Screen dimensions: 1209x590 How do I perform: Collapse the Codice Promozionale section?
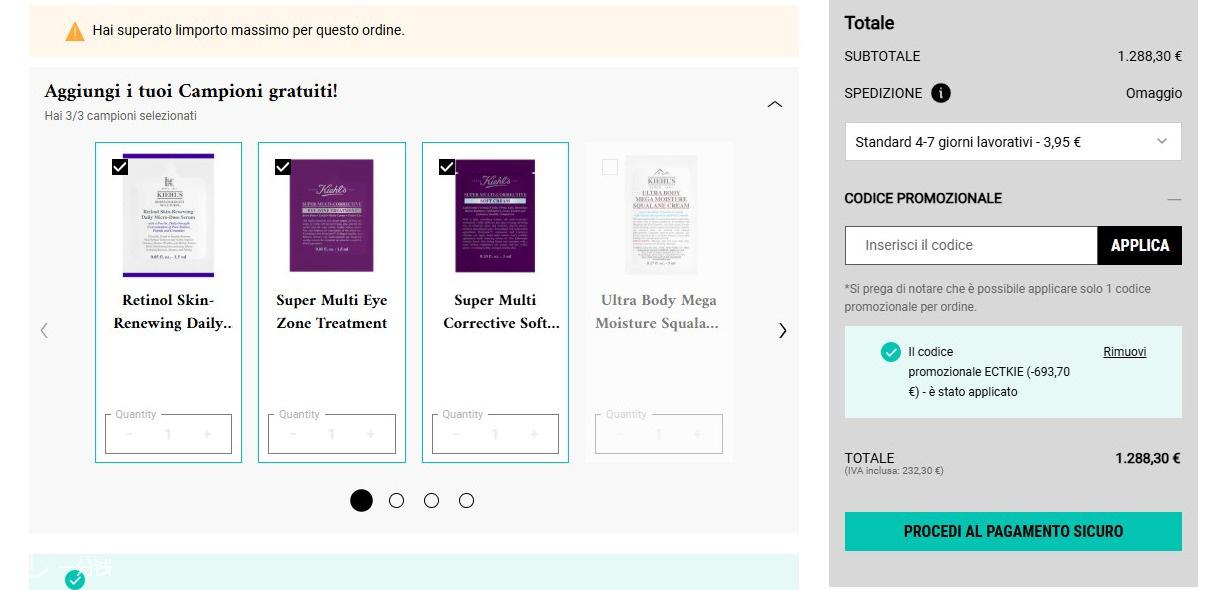coord(1174,199)
